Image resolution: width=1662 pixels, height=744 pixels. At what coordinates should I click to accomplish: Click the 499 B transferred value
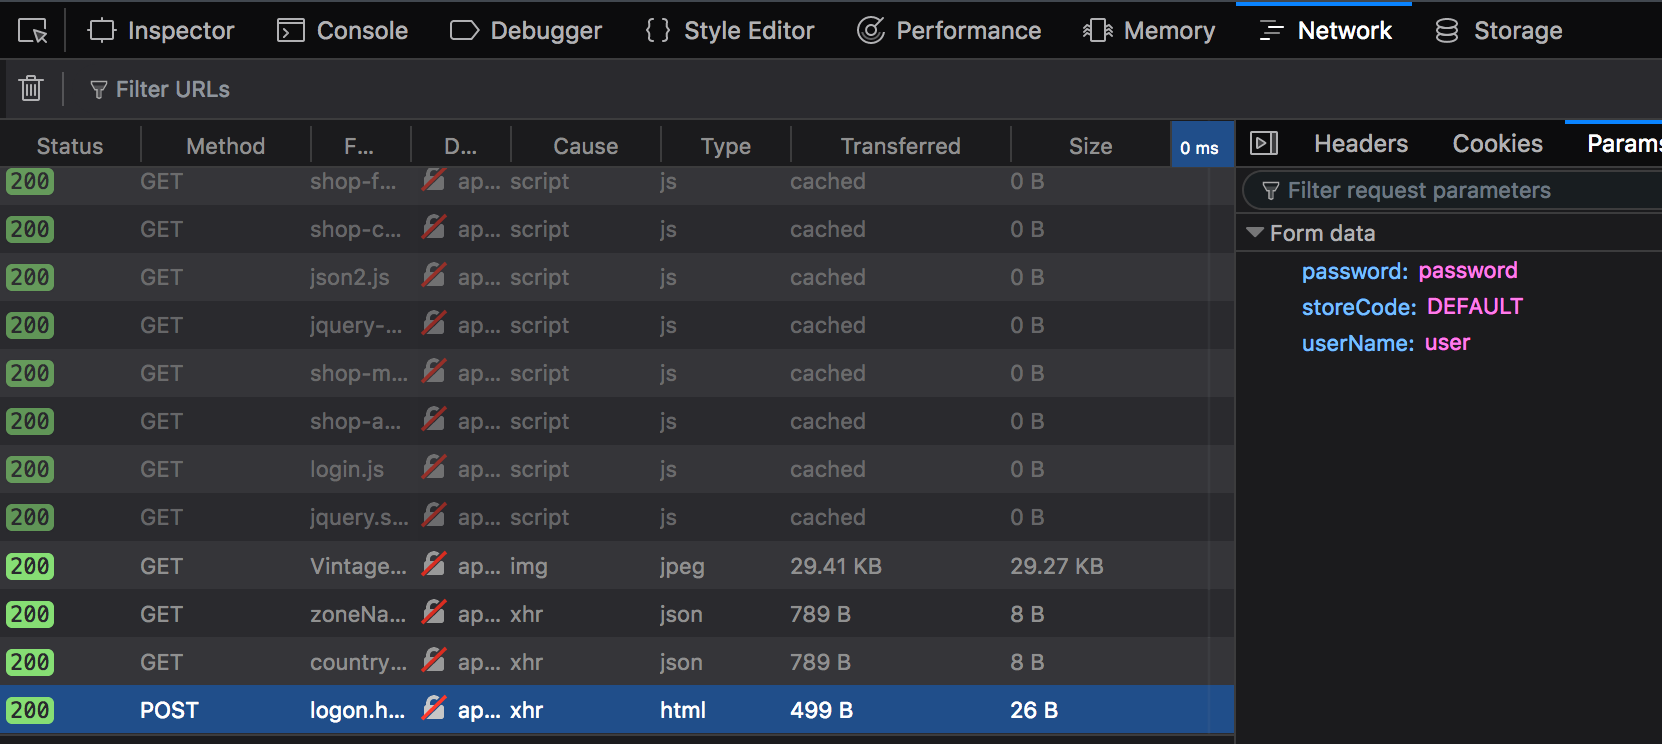(x=822, y=710)
